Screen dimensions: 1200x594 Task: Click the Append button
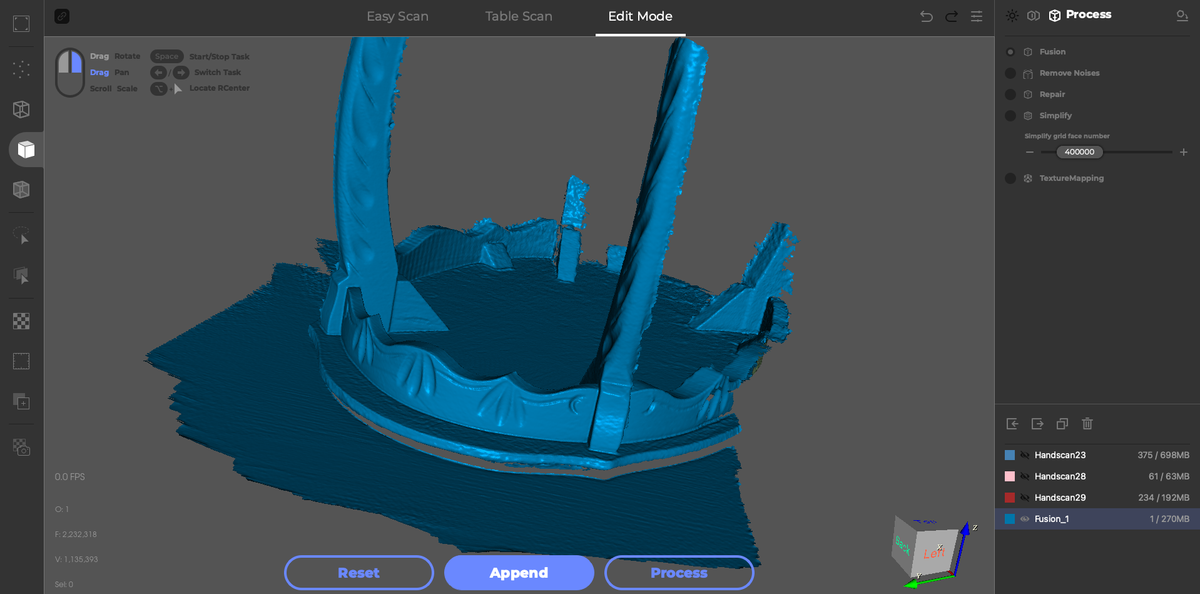tap(519, 572)
